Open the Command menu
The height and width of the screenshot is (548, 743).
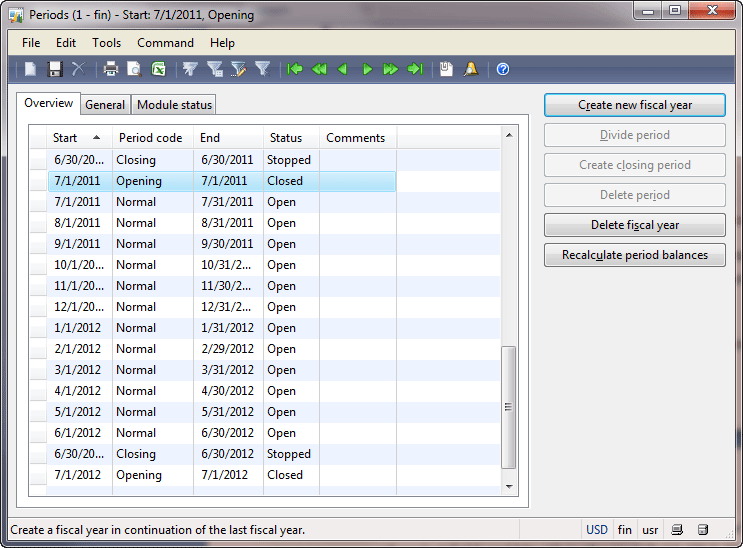point(165,43)
